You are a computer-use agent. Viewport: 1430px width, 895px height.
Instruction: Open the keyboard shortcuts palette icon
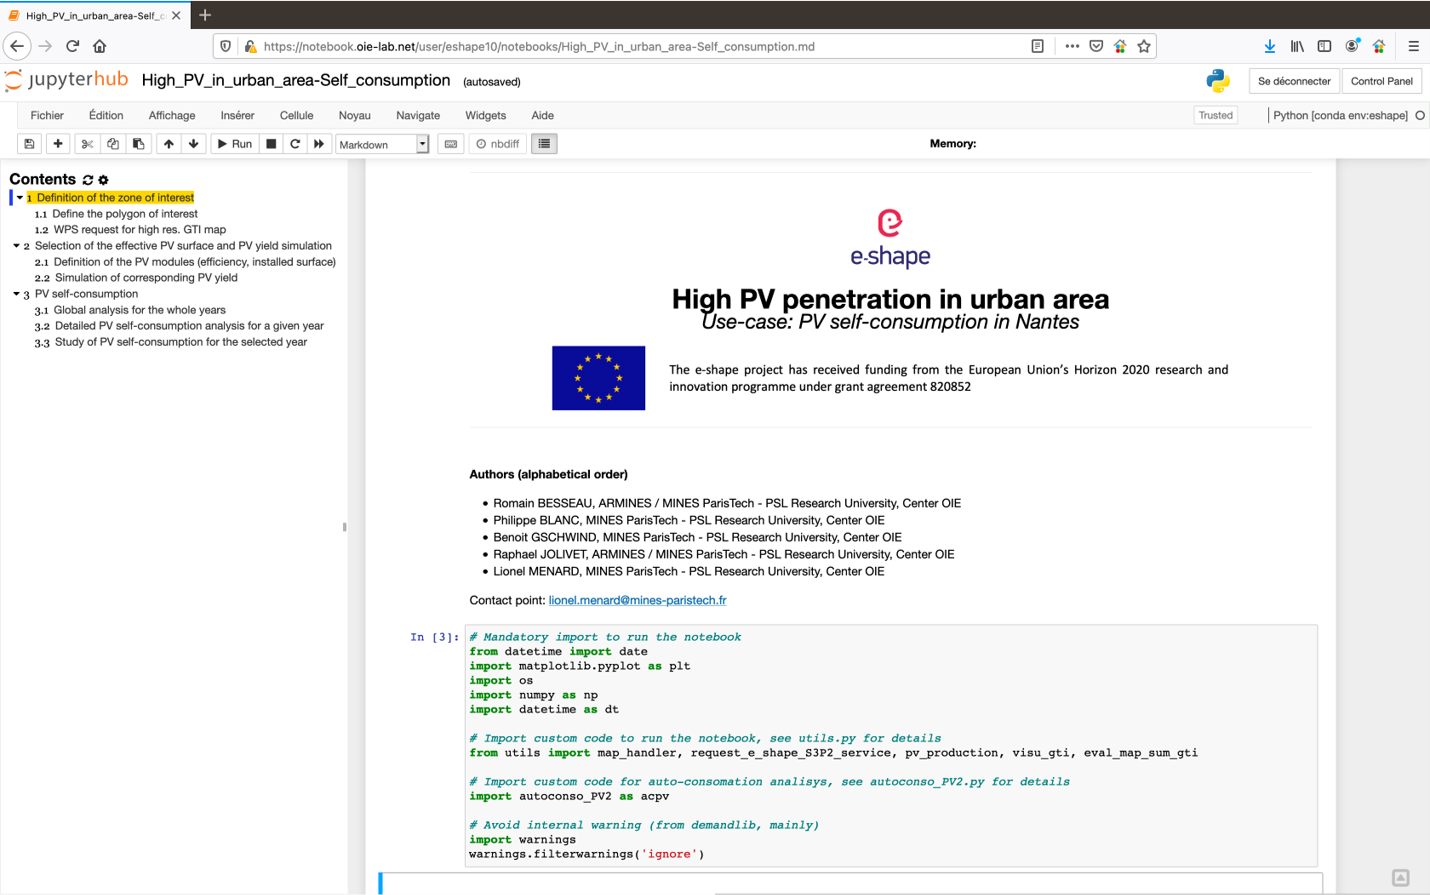[450, 143]
